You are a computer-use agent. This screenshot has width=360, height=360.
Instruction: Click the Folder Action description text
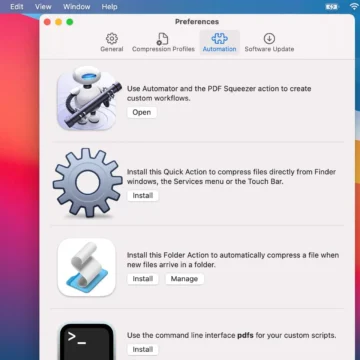point(233,260)
